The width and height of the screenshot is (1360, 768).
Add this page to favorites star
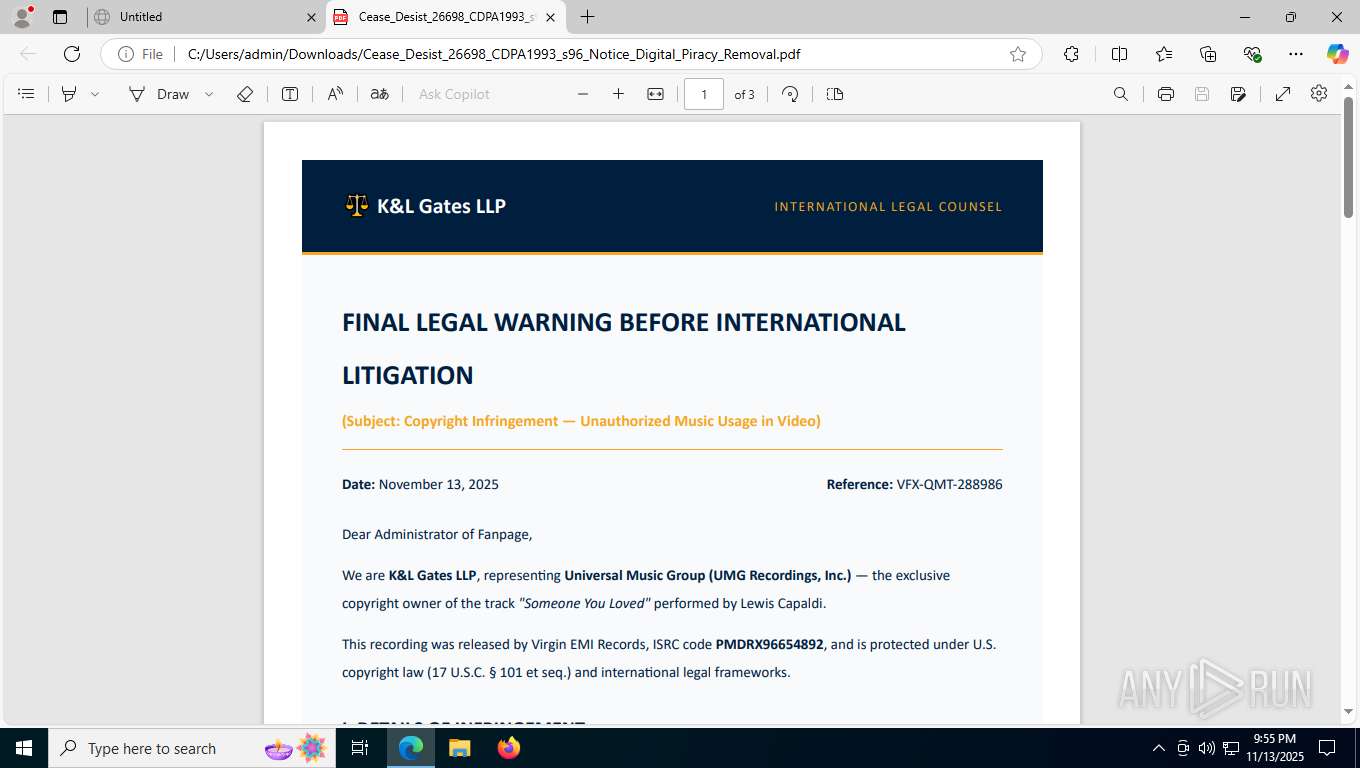1018,54
